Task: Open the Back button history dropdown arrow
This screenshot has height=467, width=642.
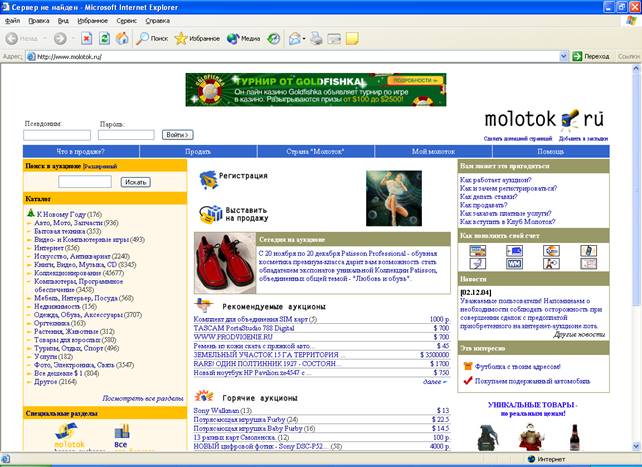Action: [x=44, y=38]
